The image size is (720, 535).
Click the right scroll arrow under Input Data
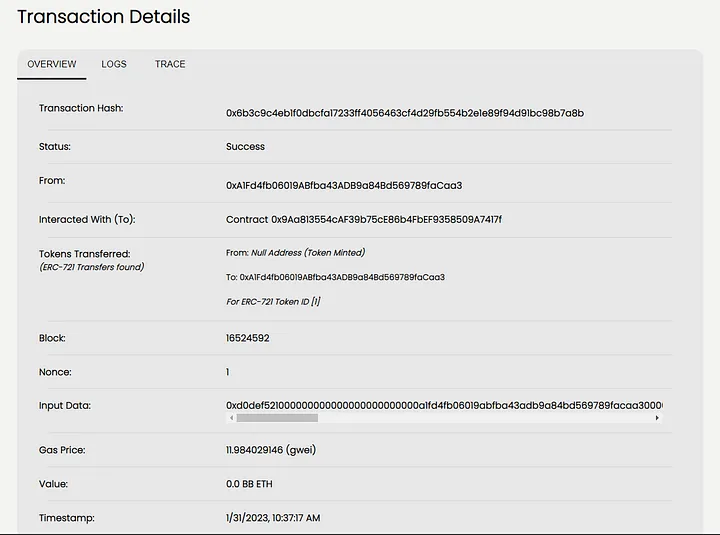click(x=657, y=418)
